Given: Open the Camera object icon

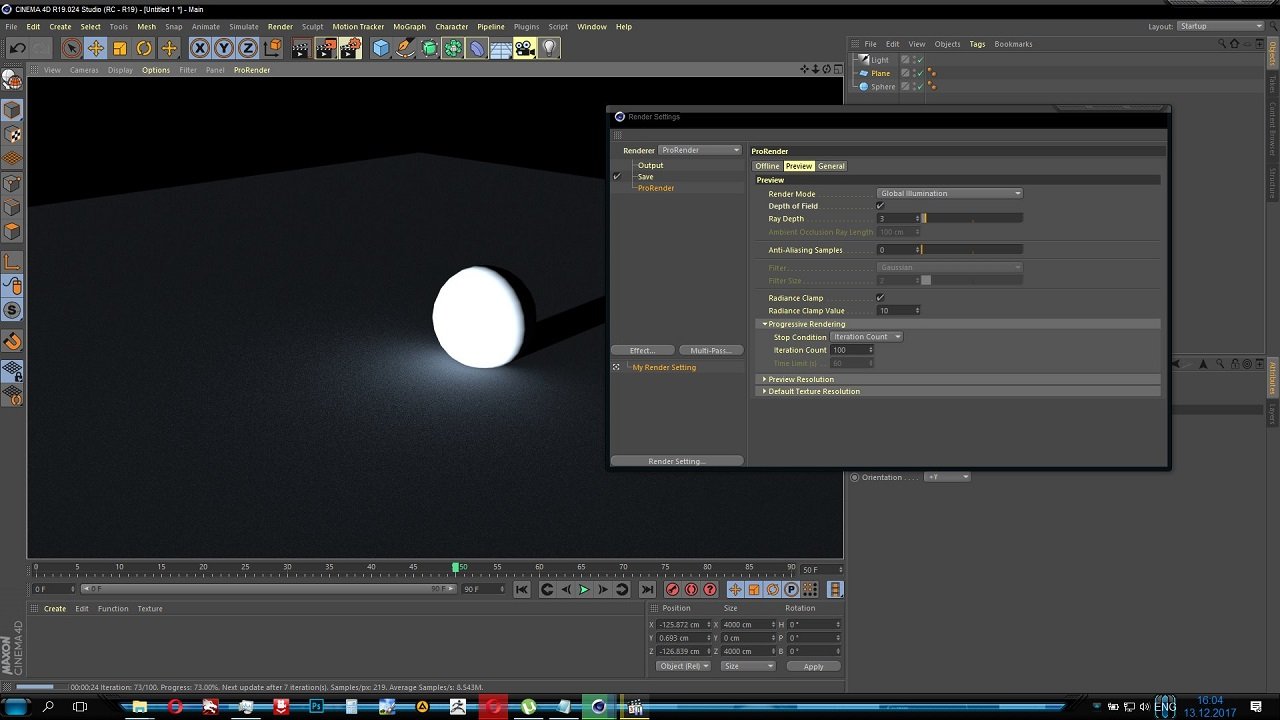Looking at the screenshot, I should click(524, 48).
